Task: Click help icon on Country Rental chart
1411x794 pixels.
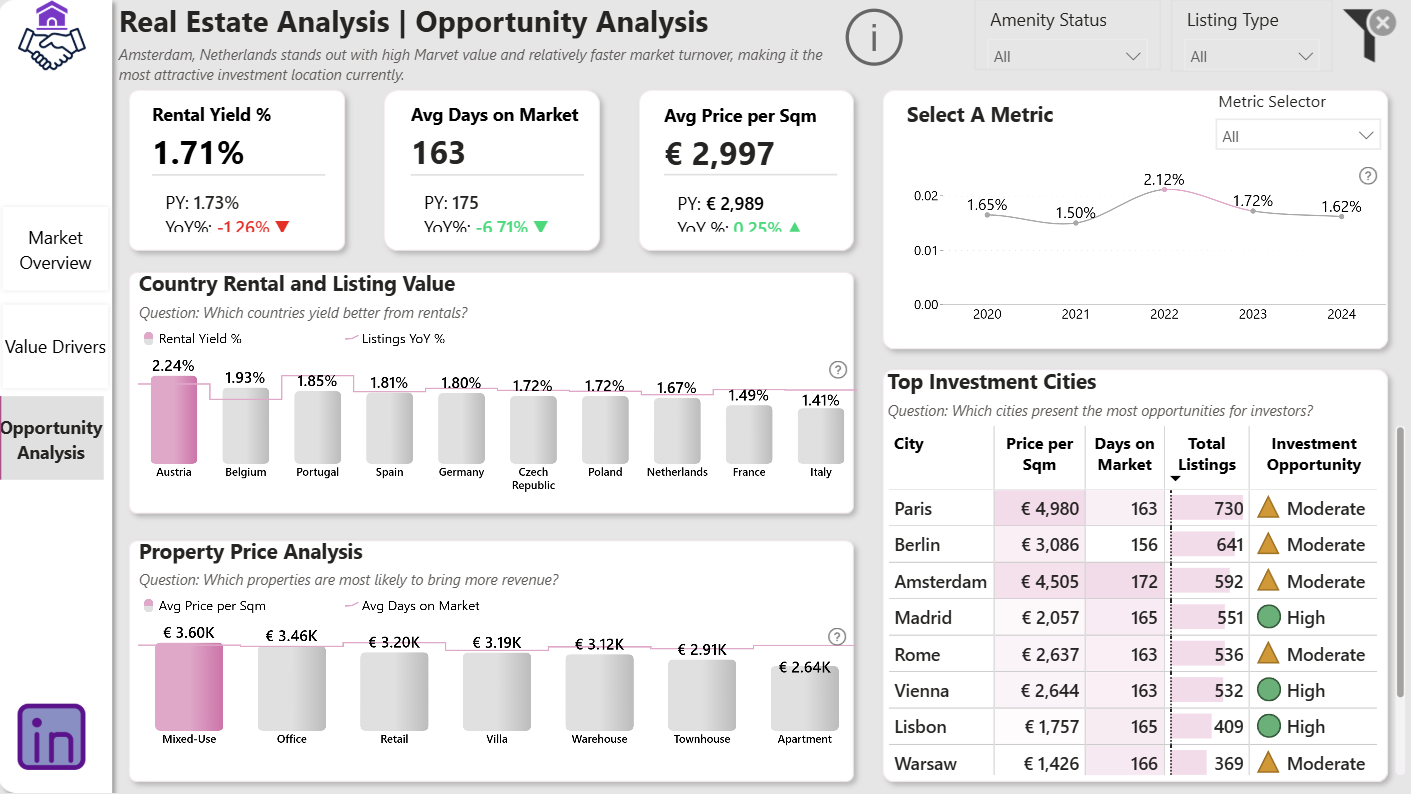Action: coord(838,370)
